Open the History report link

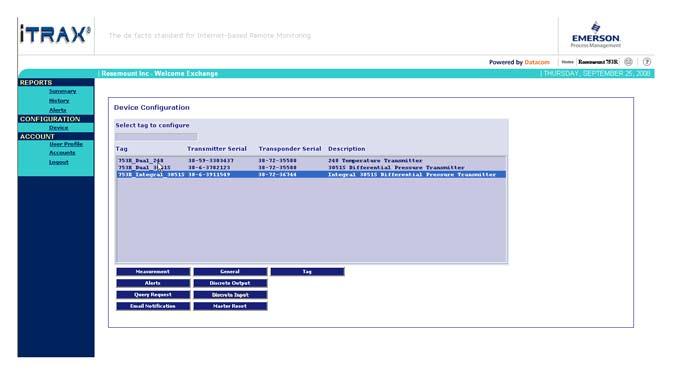pos(59,101)
